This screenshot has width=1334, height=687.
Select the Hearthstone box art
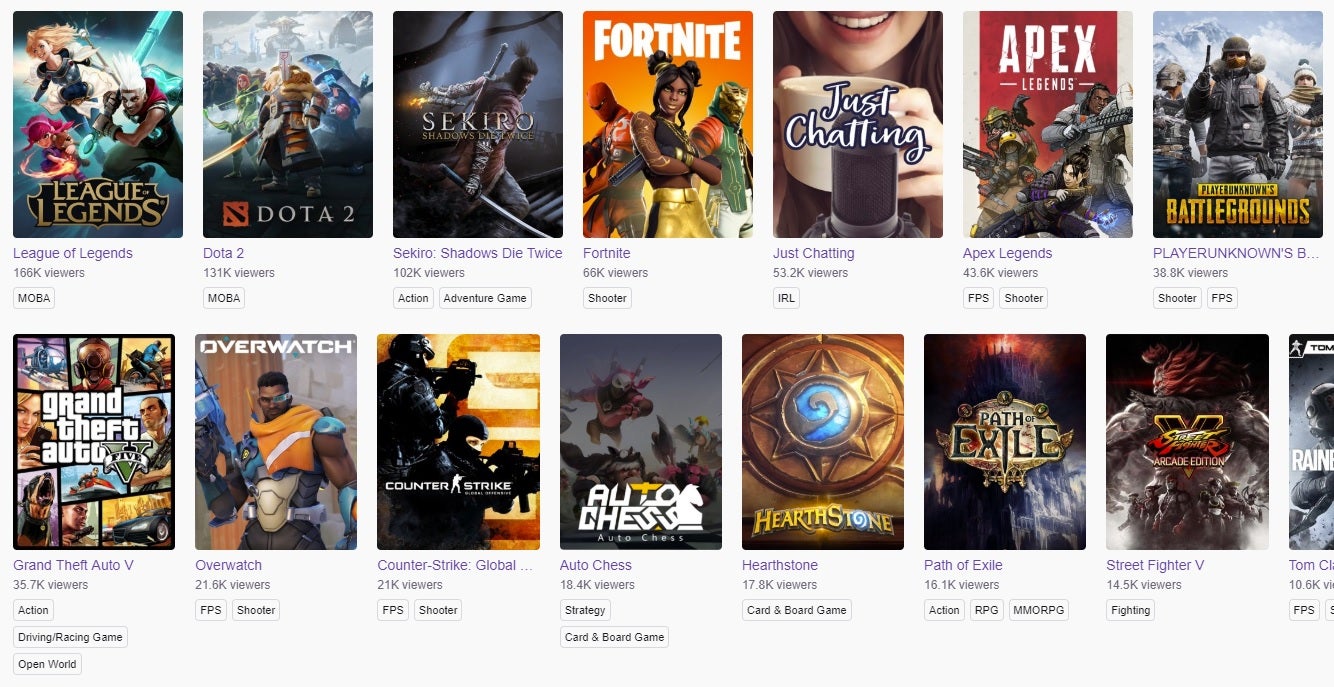[822, 441]
